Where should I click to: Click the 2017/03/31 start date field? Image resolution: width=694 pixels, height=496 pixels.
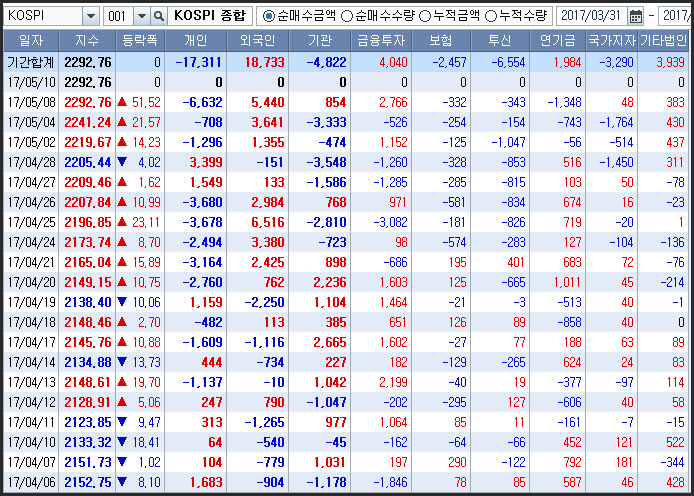591,16
